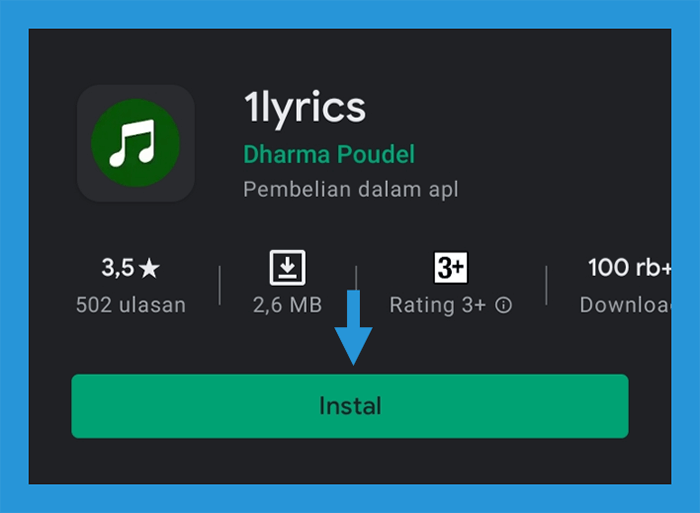The image size is (700, 513).
Task: Click the 3+ content rating badge
Action: [x=451, y=268]
